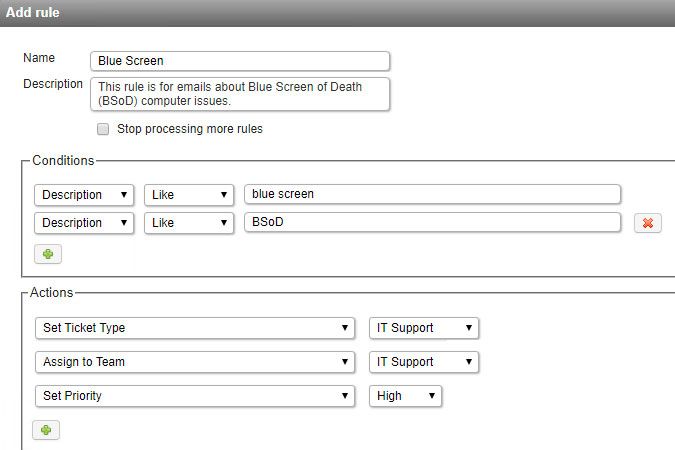Open the High priority value dropdown
Screen dimensions: 675x450
(x=405, y=396)
